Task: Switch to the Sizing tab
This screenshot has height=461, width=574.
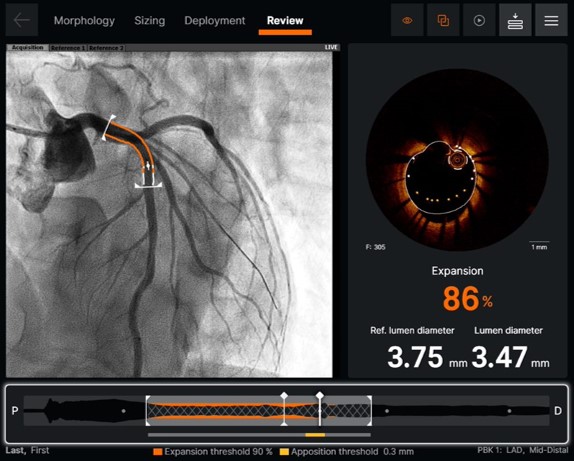Action: point(149,21)
